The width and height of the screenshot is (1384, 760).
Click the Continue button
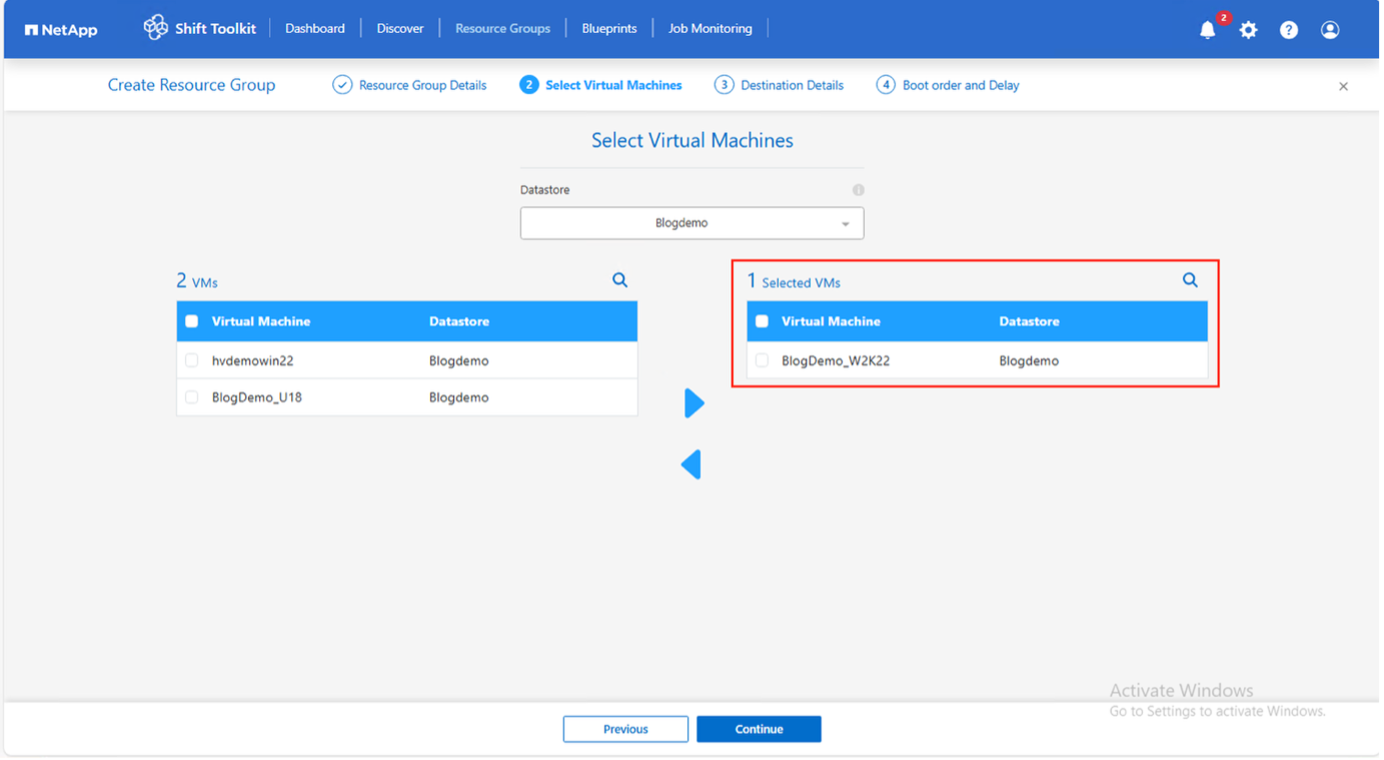click(759, 729)
